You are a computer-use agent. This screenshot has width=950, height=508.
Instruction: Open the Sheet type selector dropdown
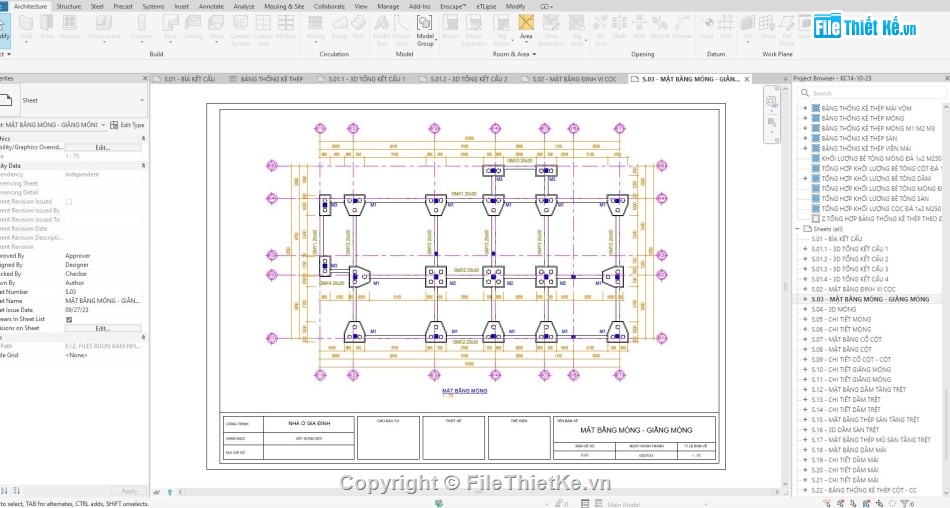pyautogui.click(x=142, y=101)
